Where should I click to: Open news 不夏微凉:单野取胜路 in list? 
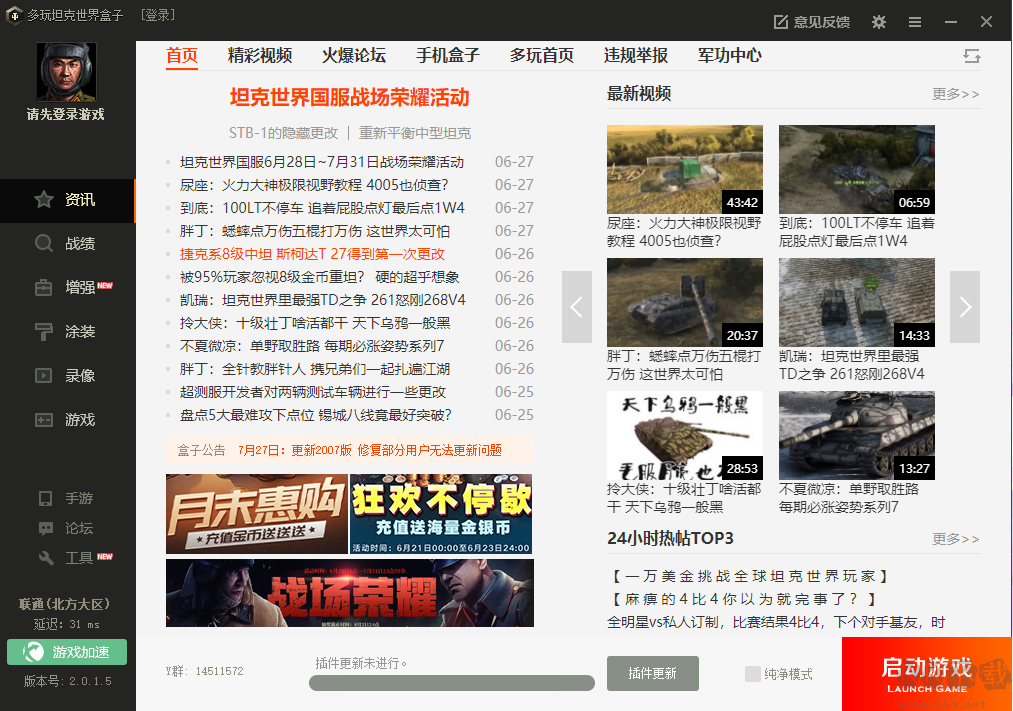pos(312,346)
